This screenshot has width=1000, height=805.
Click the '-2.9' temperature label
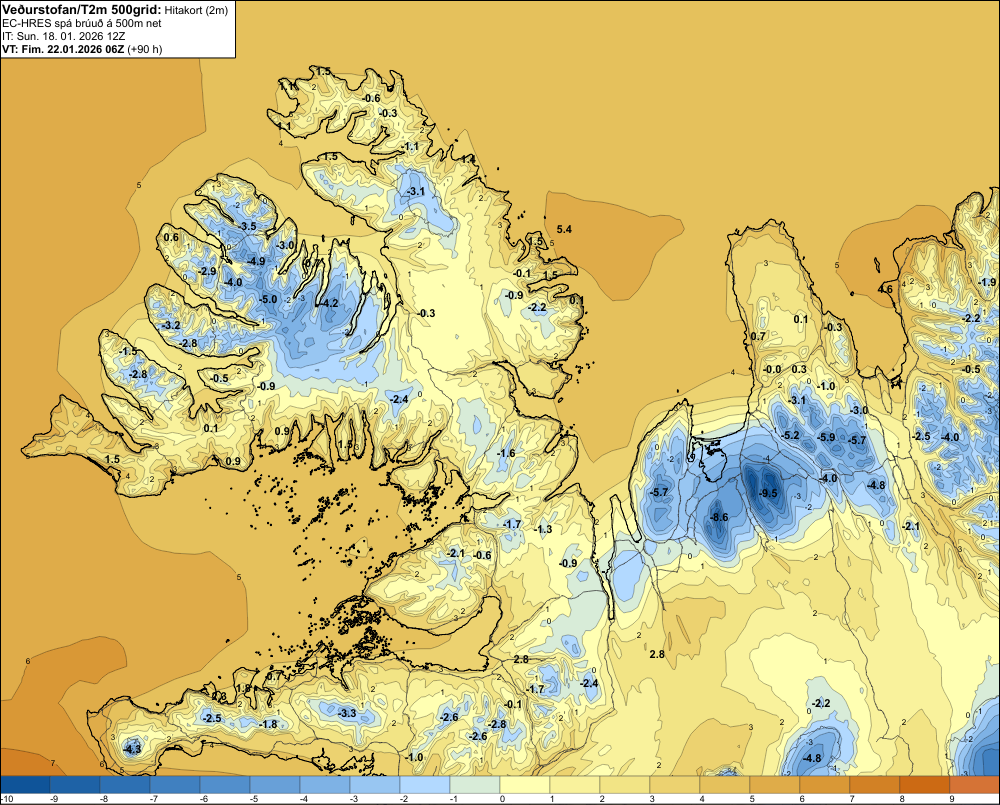point(207,271)
